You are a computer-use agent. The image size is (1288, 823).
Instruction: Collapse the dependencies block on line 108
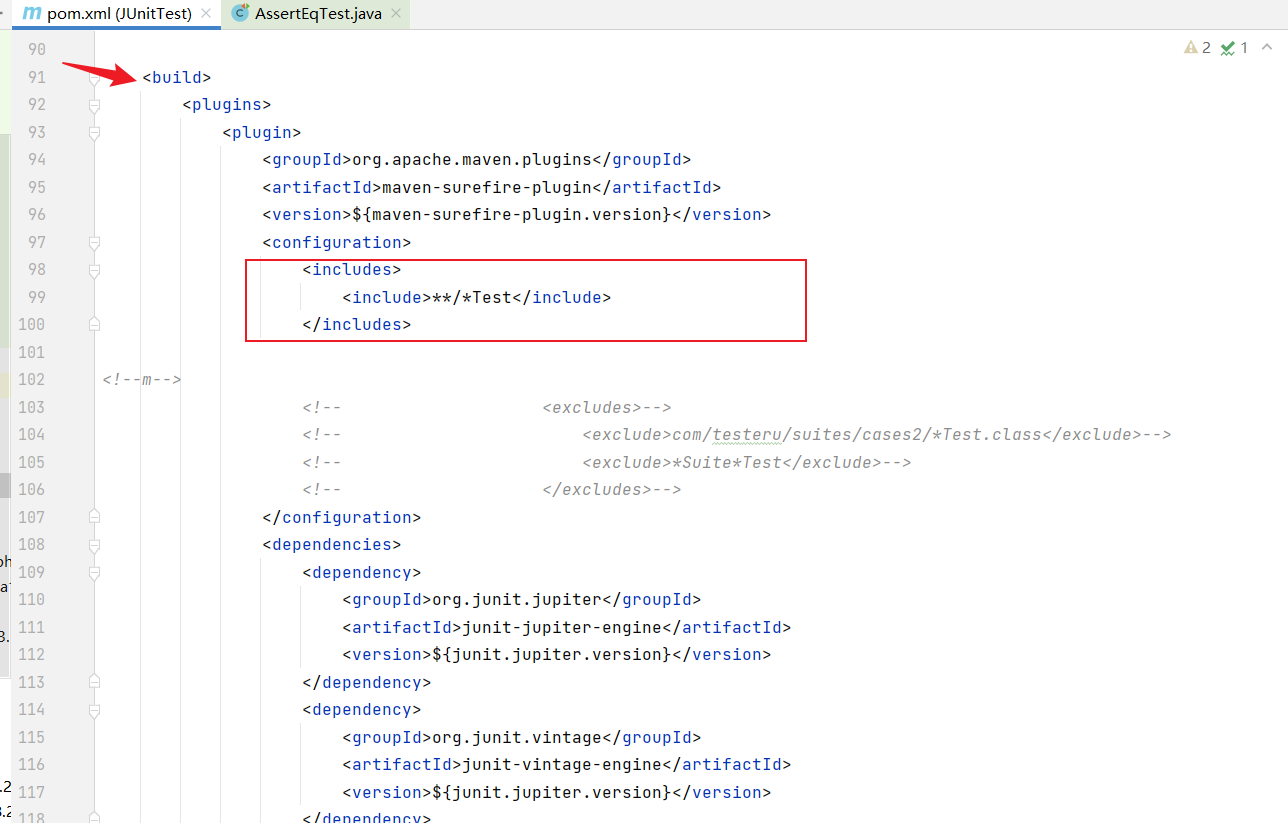(94, 545)
